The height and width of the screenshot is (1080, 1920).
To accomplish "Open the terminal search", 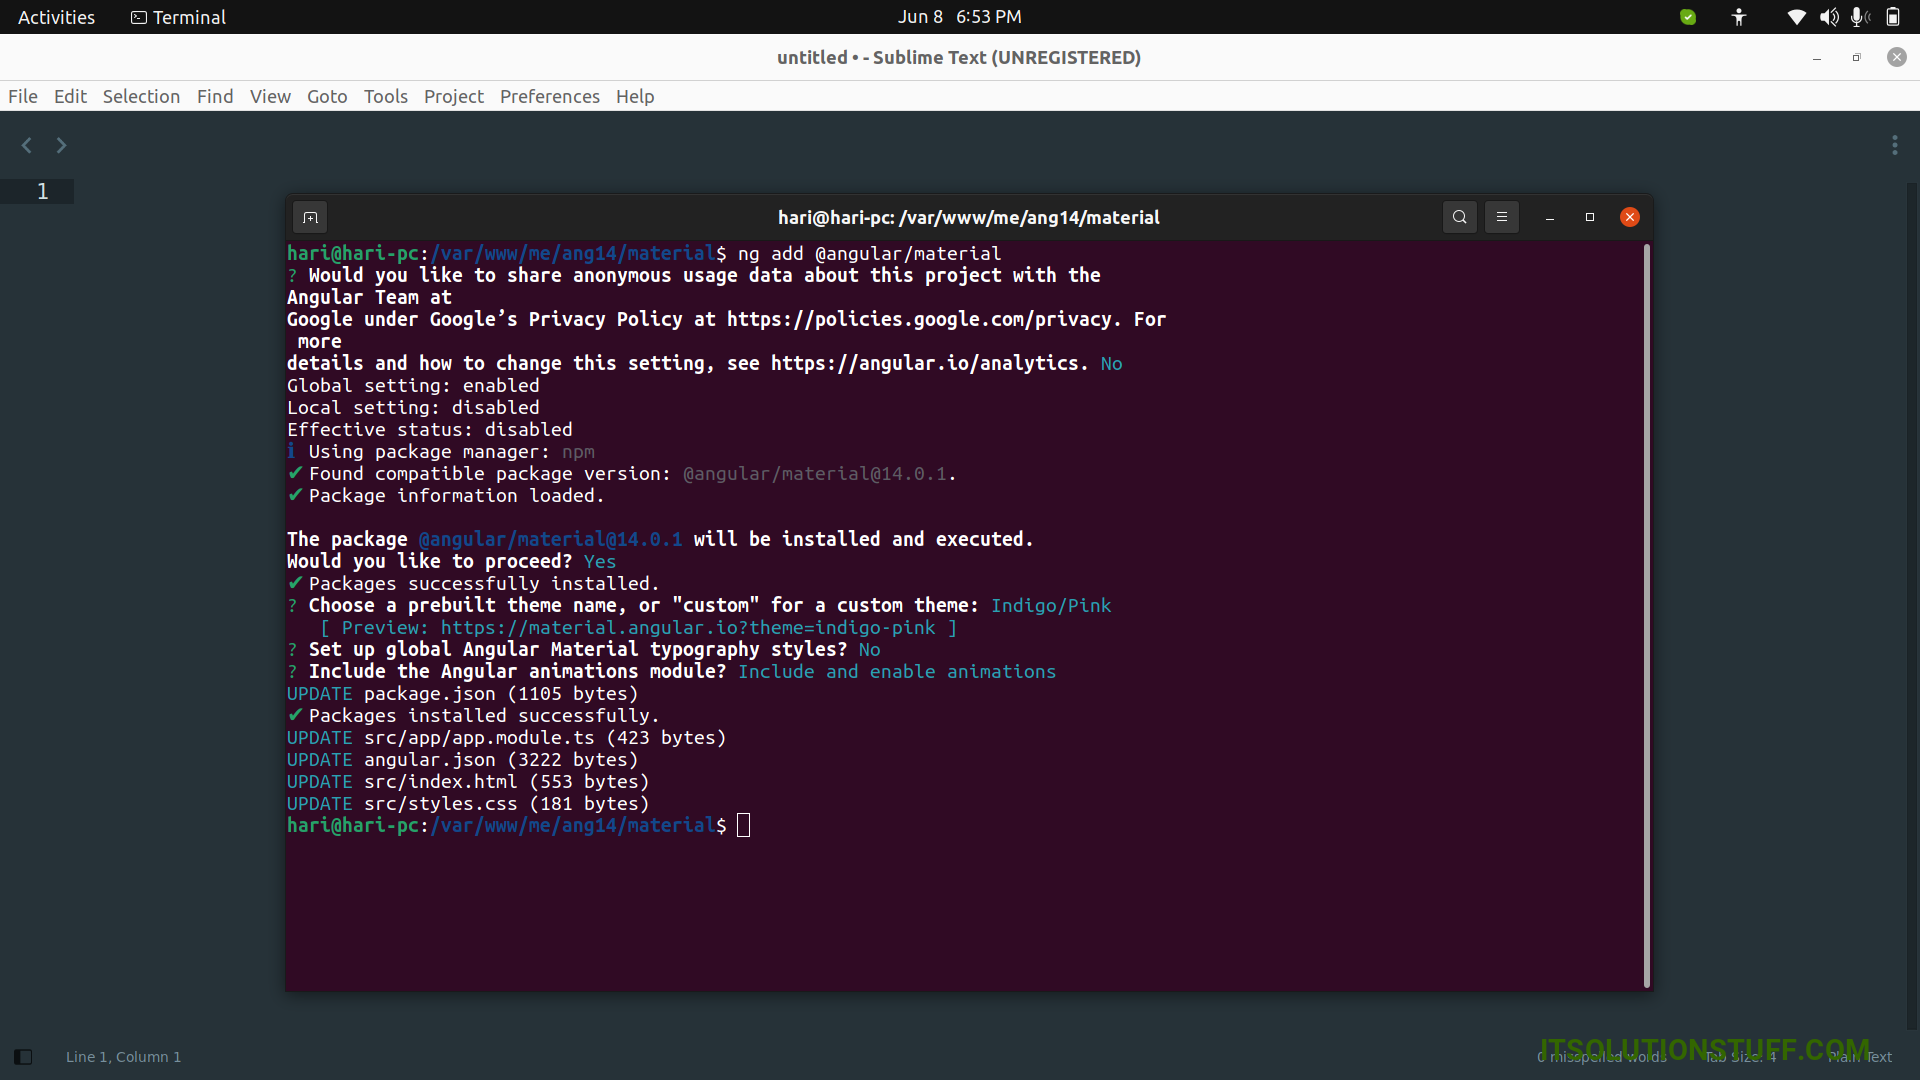I will [x=1460, y=217].
